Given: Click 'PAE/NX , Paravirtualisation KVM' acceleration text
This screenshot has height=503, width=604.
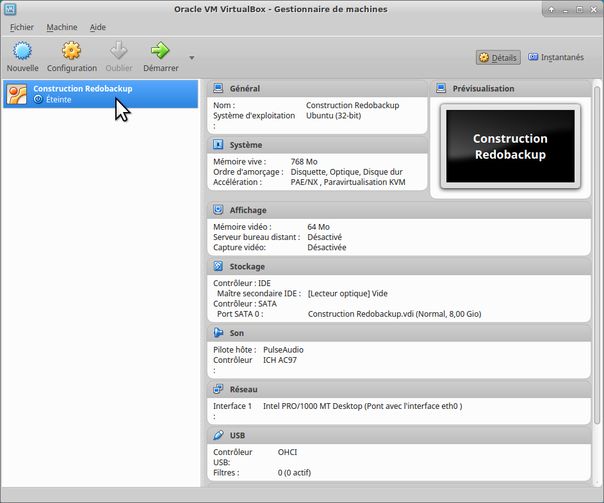Looking at the screenshot, I should (x=348, y=182).
